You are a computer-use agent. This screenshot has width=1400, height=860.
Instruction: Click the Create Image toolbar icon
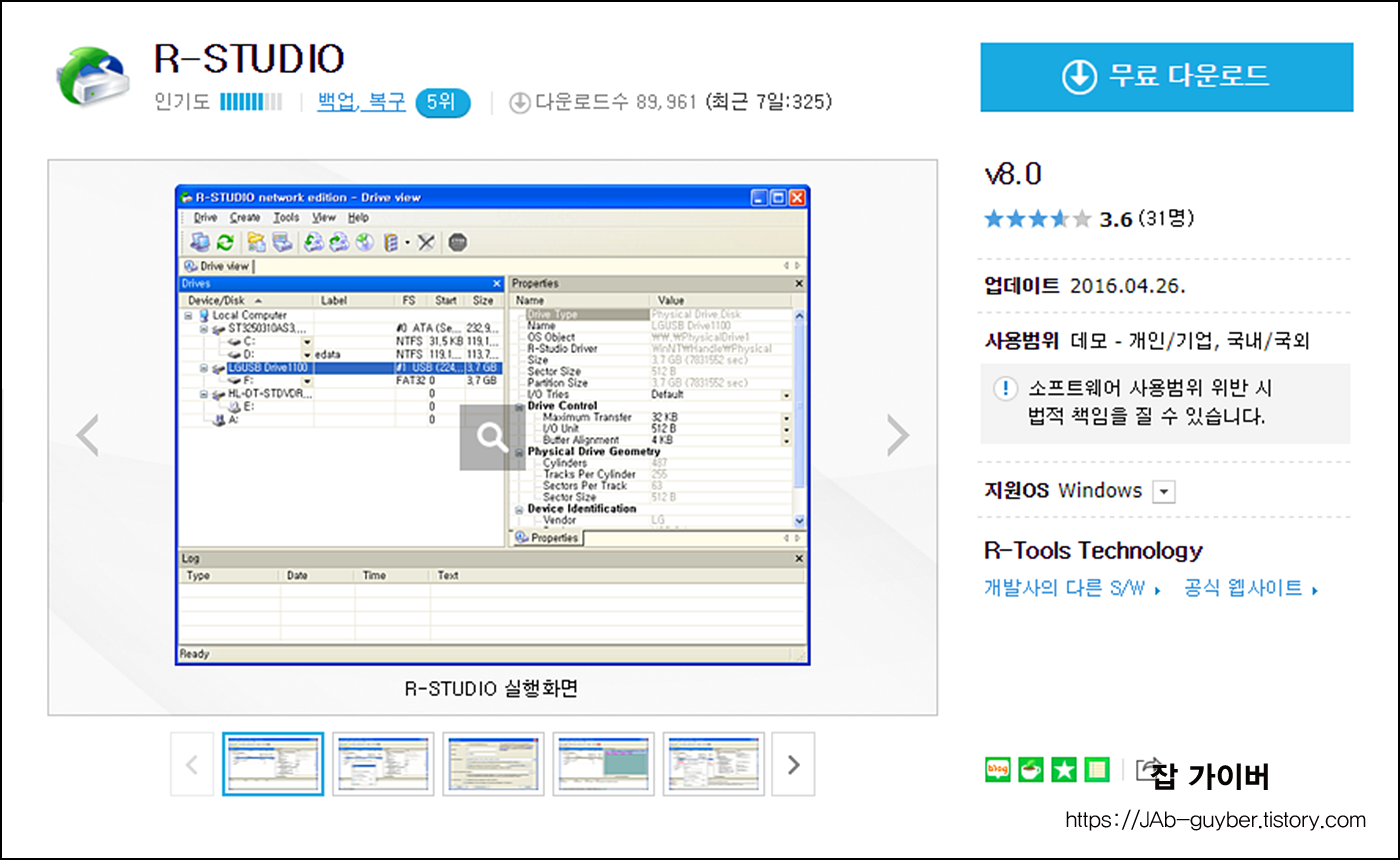click(313, 242)
